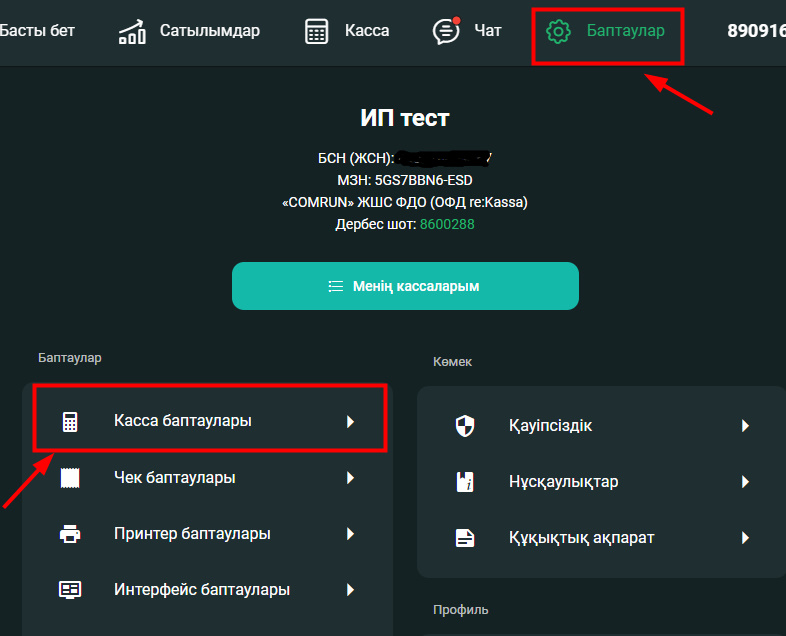Open the Чат tab label

pos(488,31)
